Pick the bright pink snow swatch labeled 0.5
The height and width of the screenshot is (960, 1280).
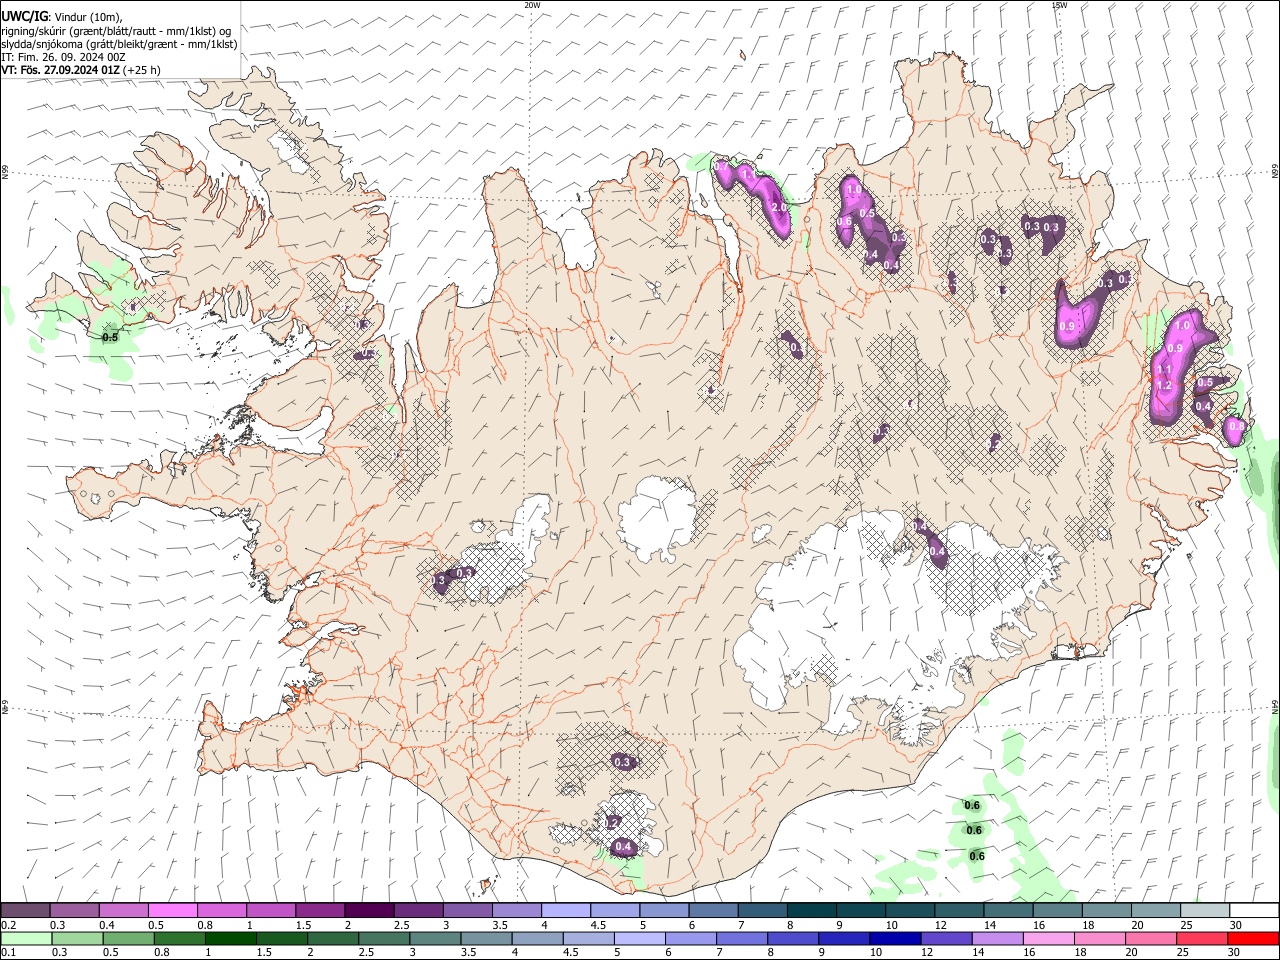pos(172,910)
